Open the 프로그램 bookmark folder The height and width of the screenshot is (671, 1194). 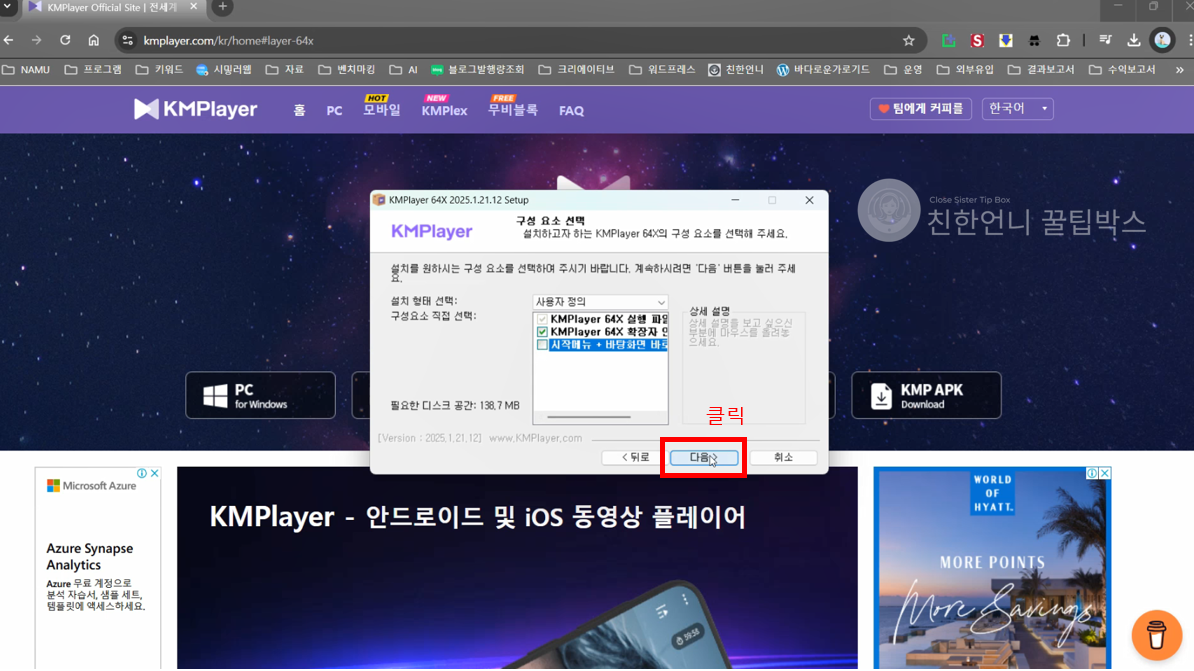pyautogui.click(x=94, y=69)
